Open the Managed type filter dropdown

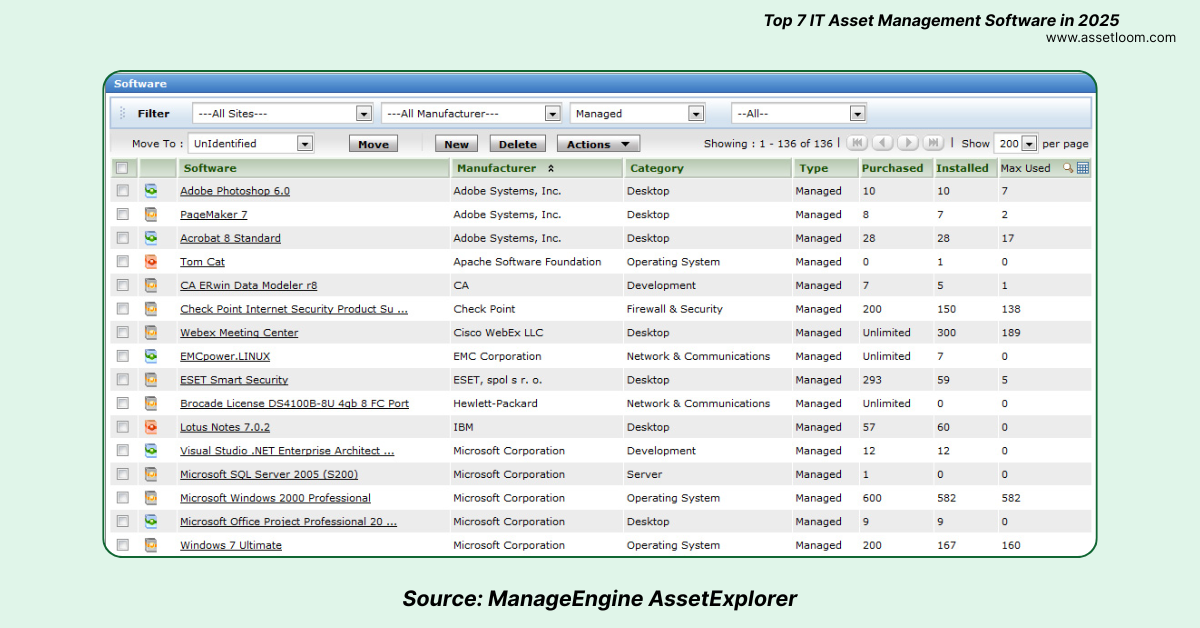coord(638,113)
